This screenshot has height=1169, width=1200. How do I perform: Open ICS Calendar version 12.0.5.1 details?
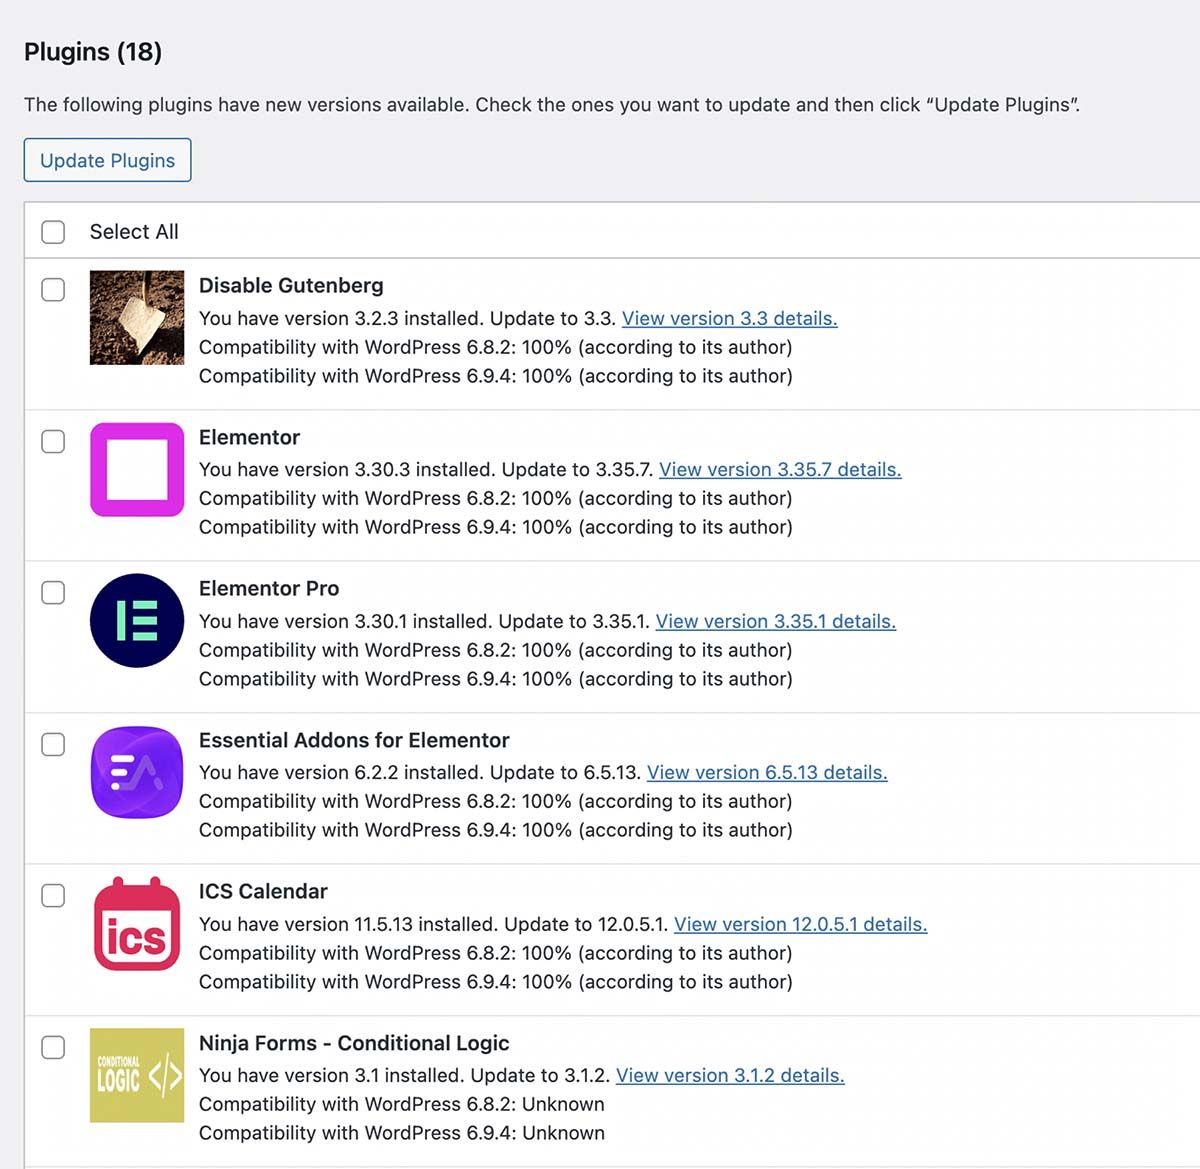click(x=800, y=924)
